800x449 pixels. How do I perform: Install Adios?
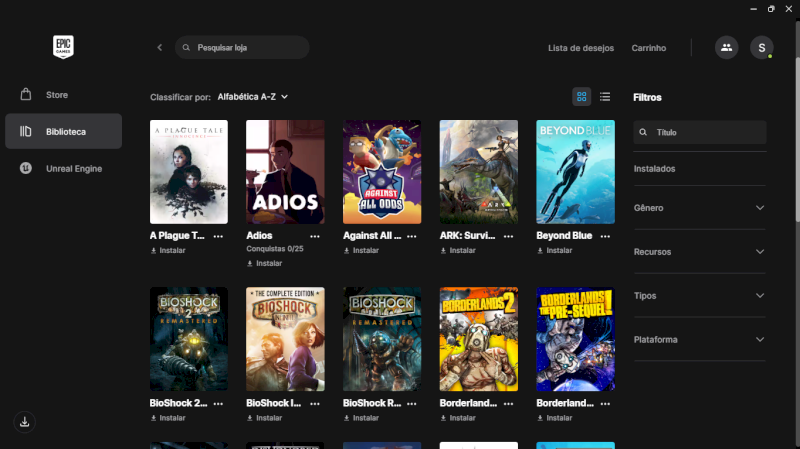click(x=264, y=263)
